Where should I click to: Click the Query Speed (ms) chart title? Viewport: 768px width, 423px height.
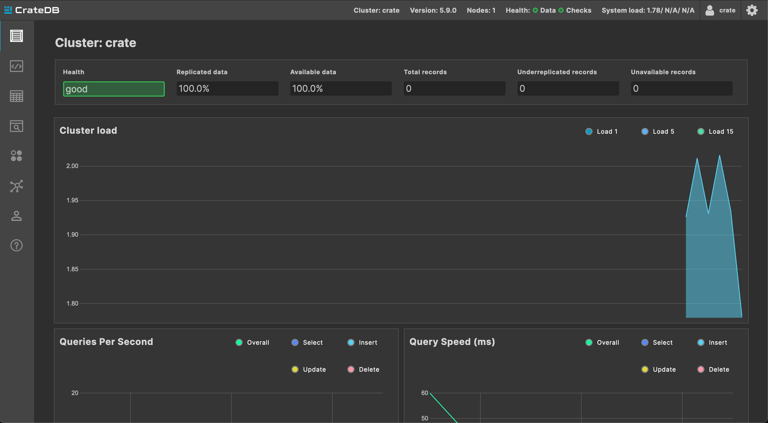[452, 342]
